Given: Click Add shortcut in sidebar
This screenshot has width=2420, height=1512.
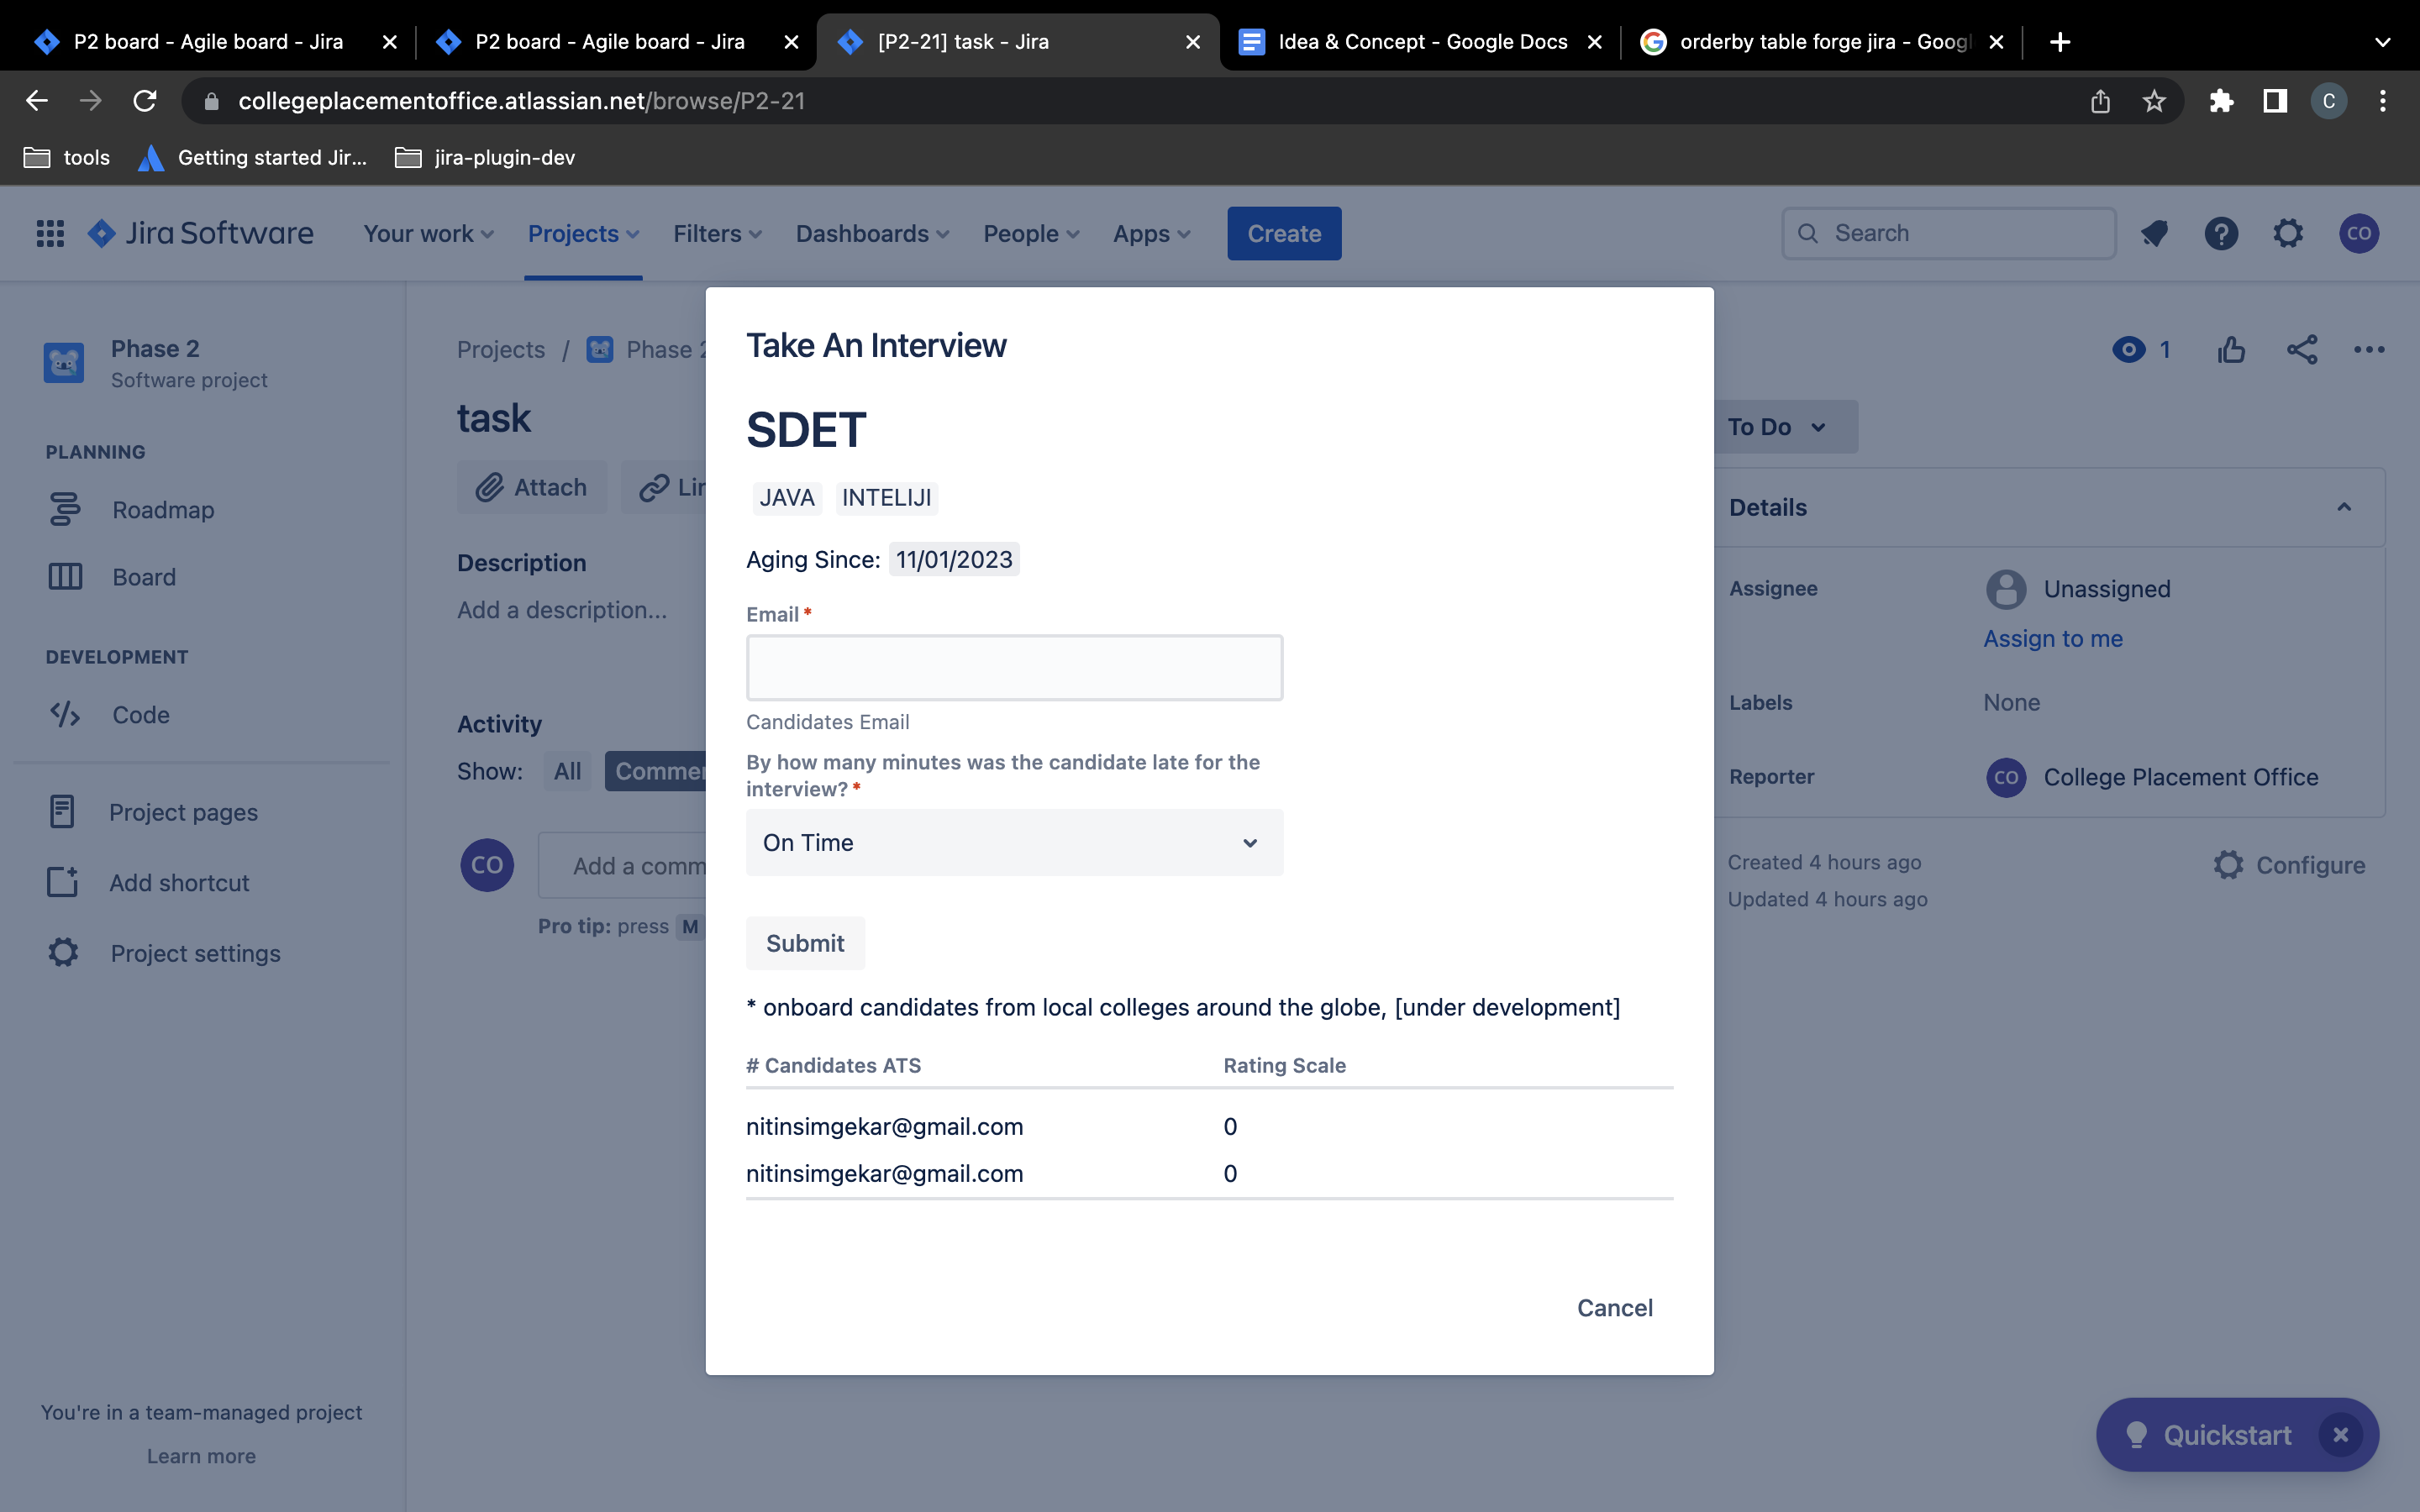Looking at the screenshot, I should pos(179,883).
